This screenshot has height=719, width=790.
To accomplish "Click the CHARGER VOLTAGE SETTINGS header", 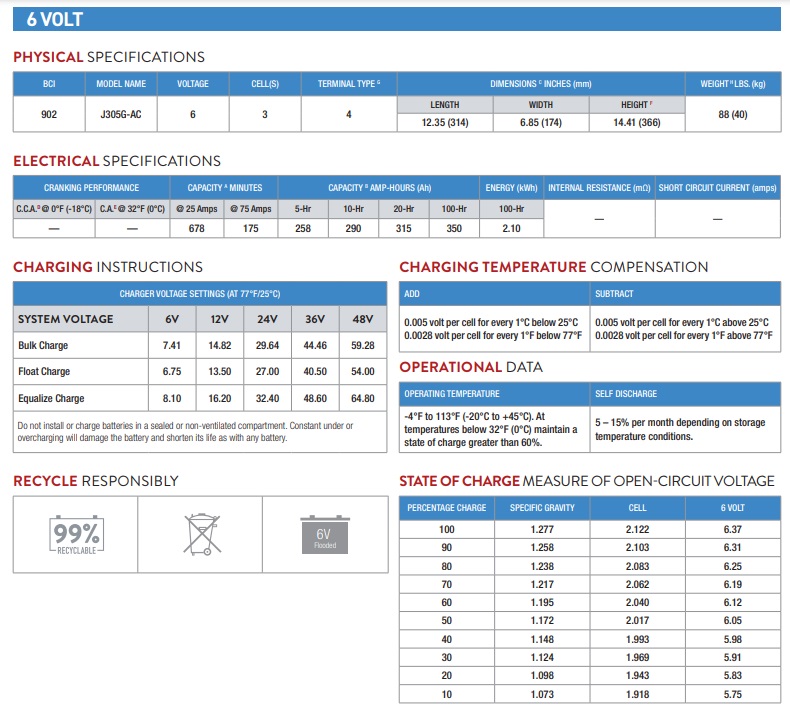I will 200,294.
